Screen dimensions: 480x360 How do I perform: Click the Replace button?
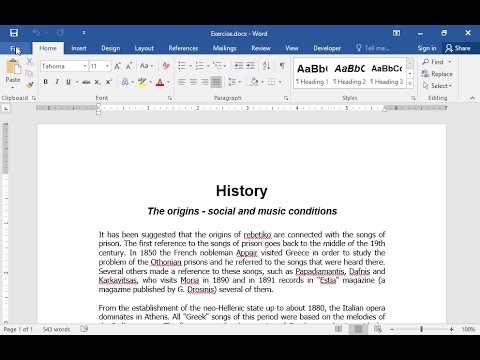437,74
